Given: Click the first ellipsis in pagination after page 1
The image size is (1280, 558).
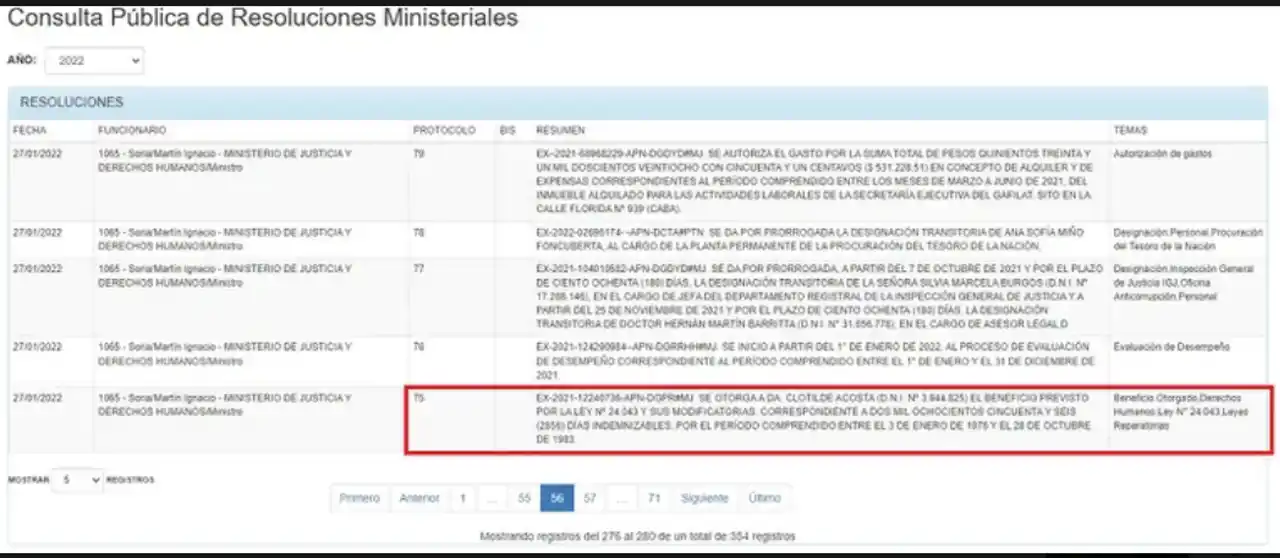Looking at the screenshot, I should pos(492,498).
